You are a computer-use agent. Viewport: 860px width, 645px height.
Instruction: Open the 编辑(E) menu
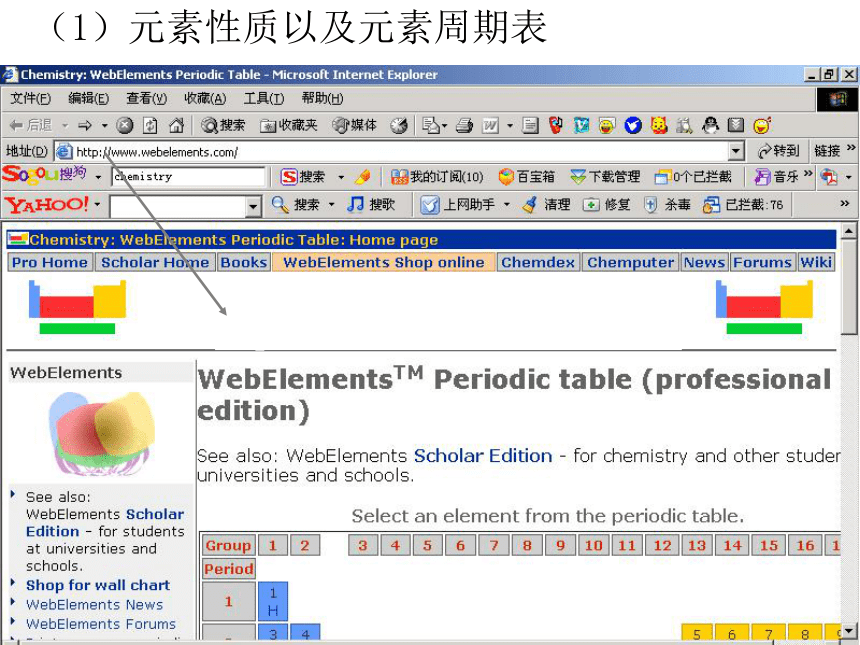coord(88,99)
